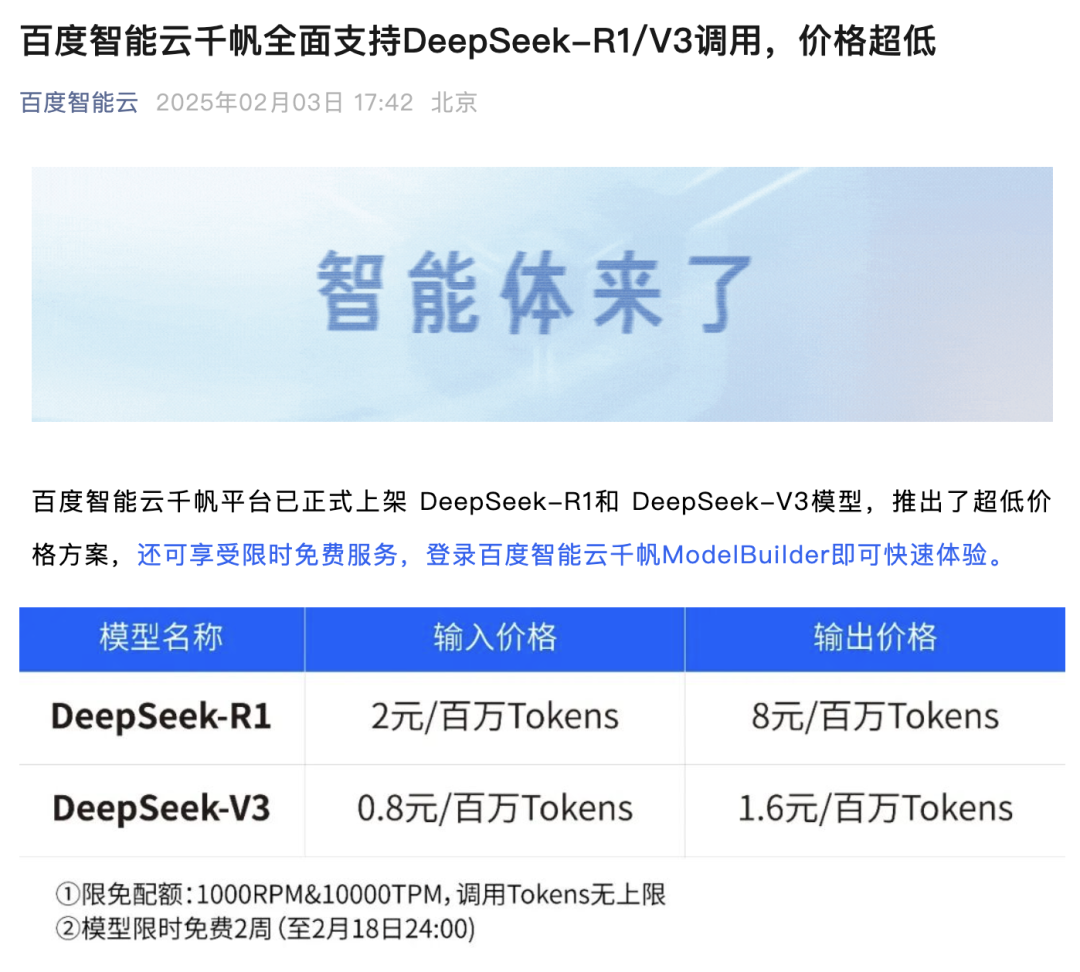Screen dimensions: 1080x972
Task: Click the 0.8元/百万Tokens input price cell
Action: point(495,809)
